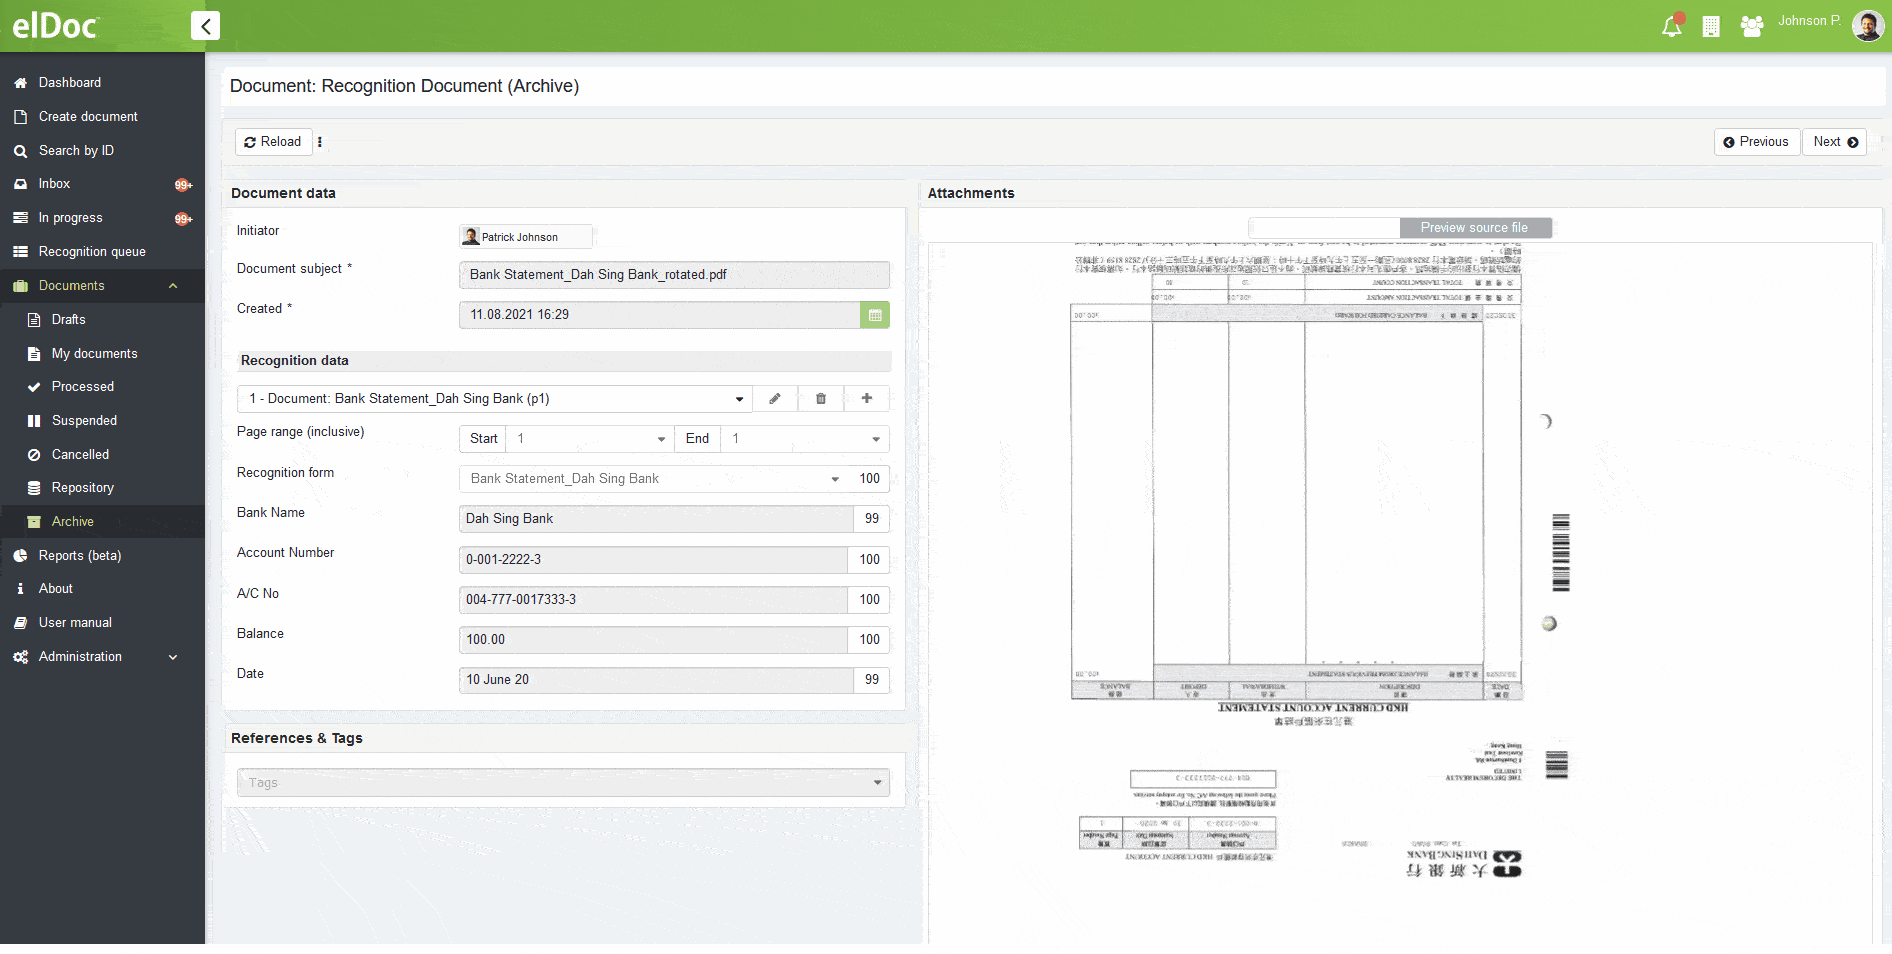Viewport: 1892px width, 954px height.
Task: Expand the Administration menu chevron
Action: pos(173,657)
